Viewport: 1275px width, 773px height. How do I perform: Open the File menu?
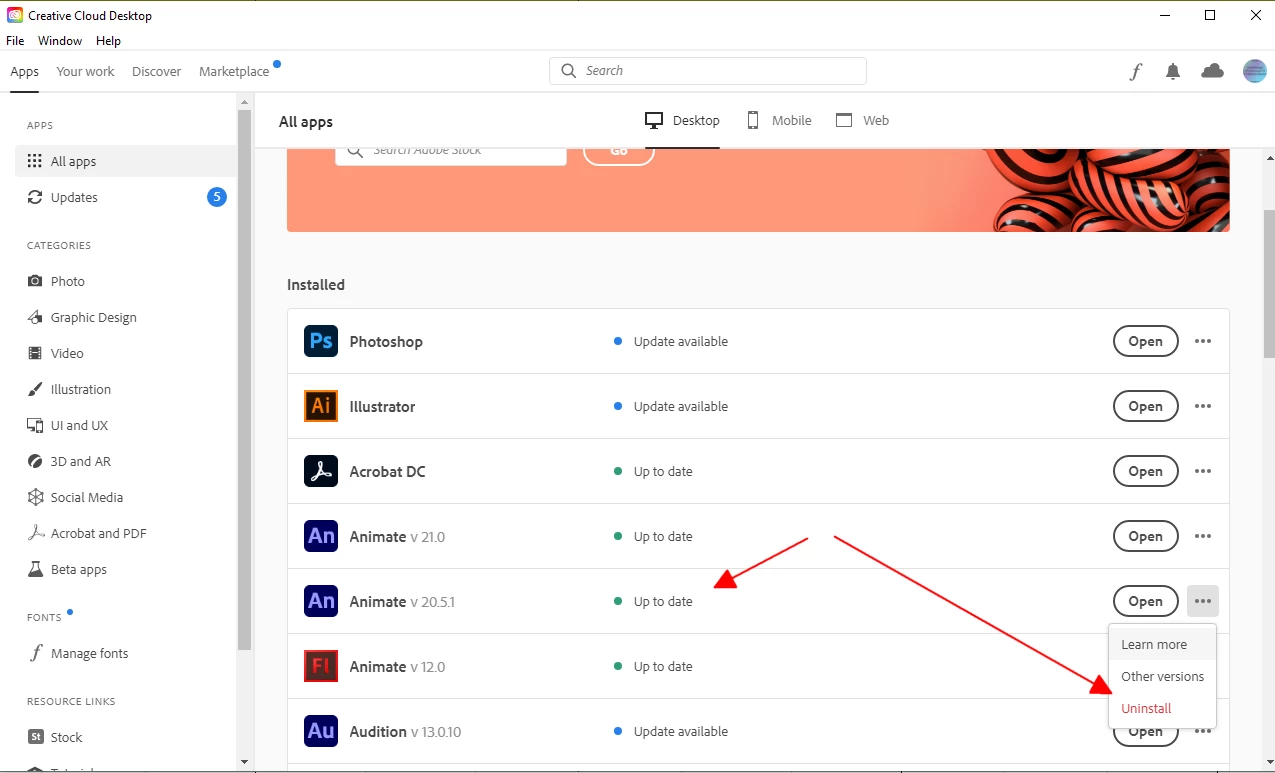[15, 41]
